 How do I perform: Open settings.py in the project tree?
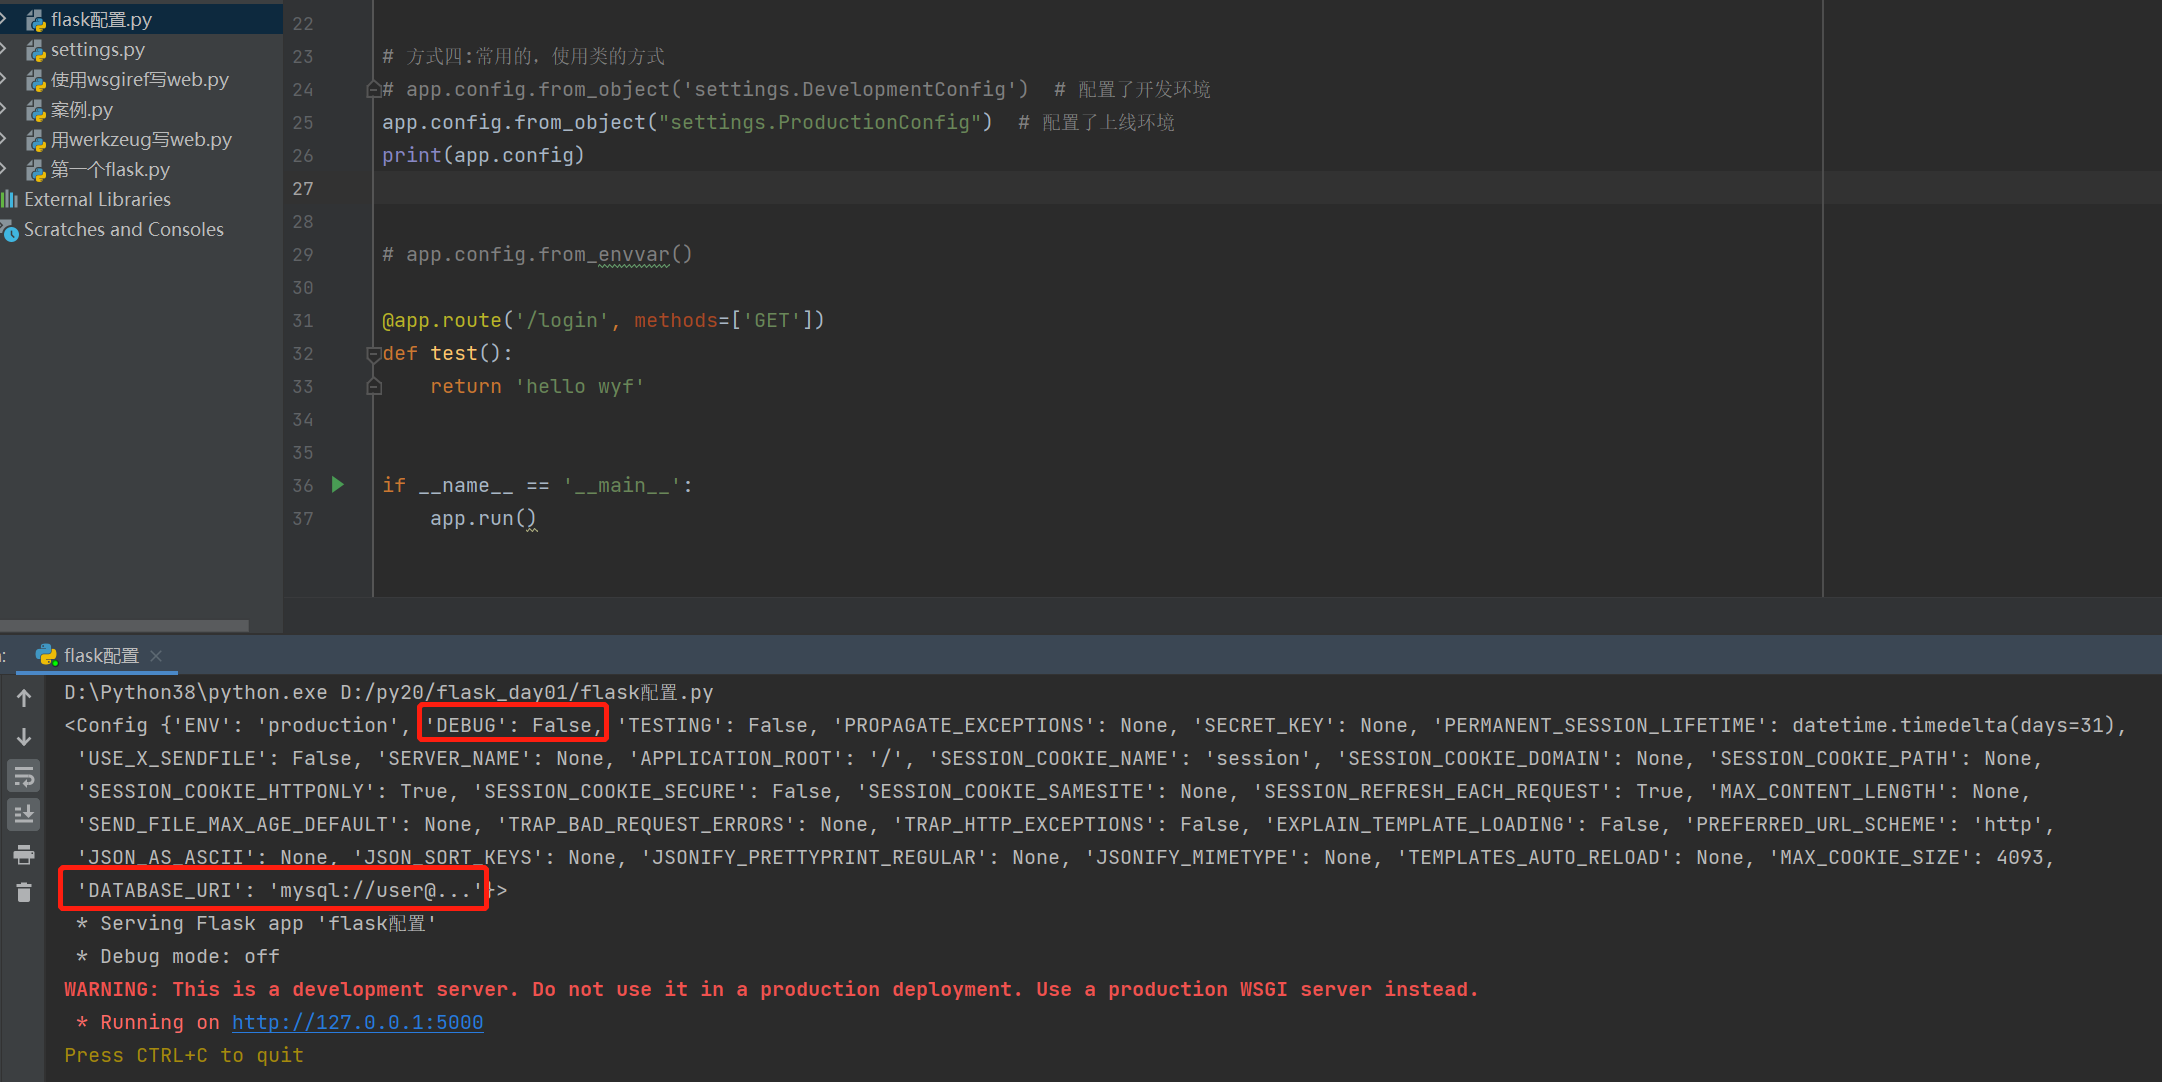point(98,50)
